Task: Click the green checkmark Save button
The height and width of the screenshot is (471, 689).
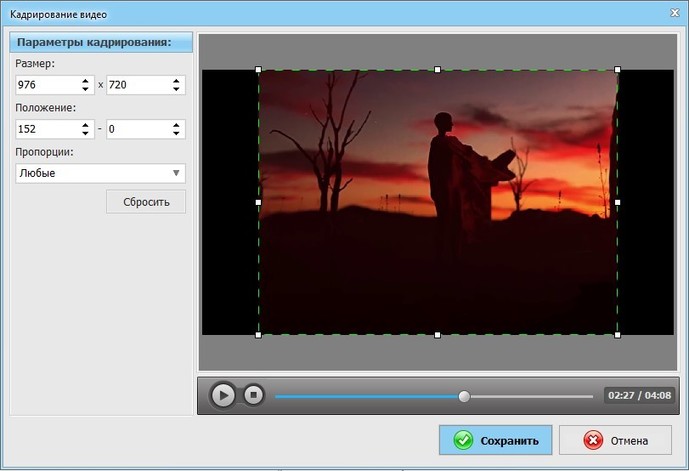Action: click(495, 440)
